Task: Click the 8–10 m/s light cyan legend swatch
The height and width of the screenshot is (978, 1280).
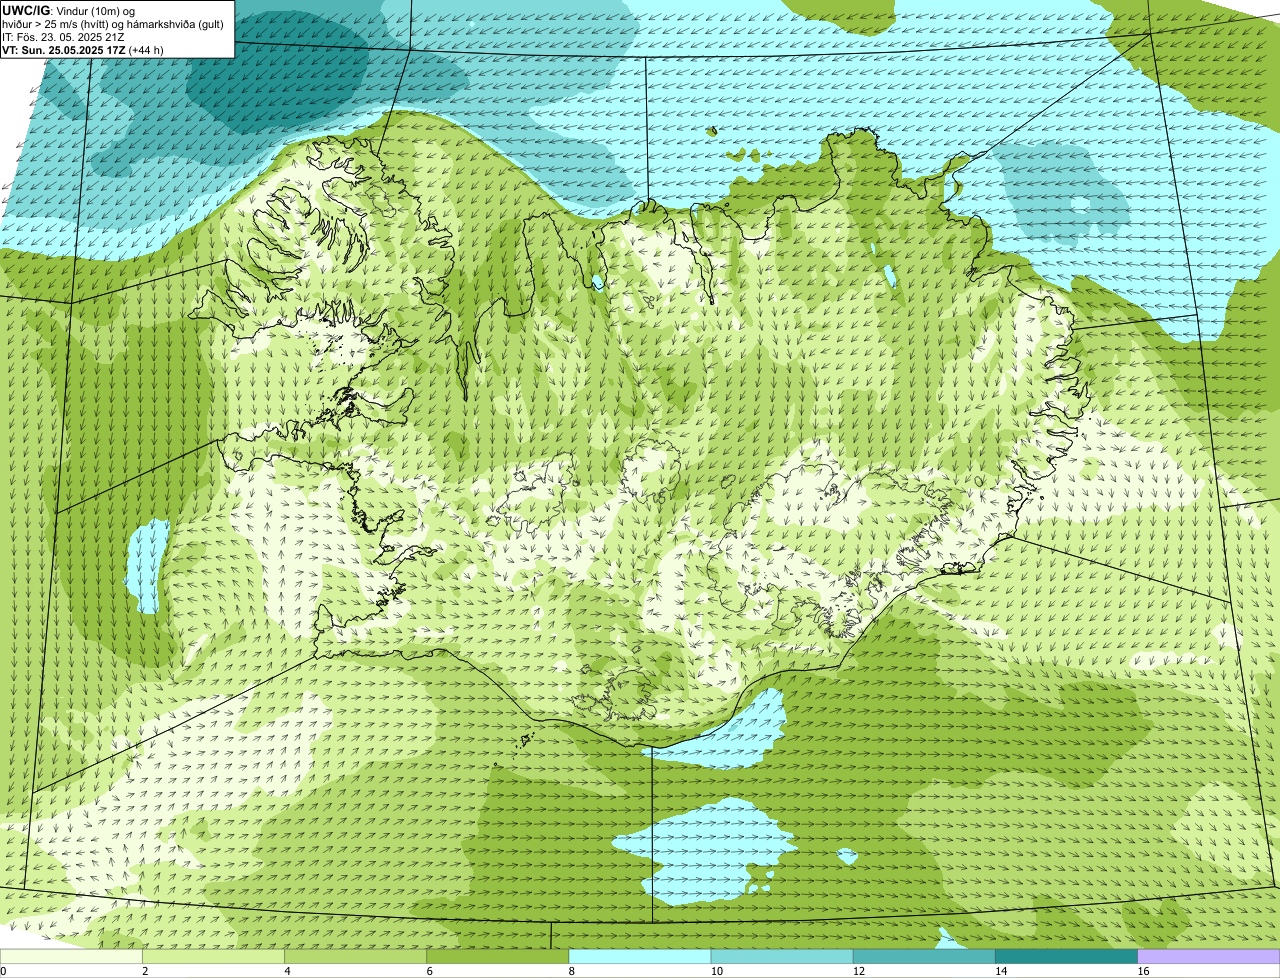Action: 639,957
